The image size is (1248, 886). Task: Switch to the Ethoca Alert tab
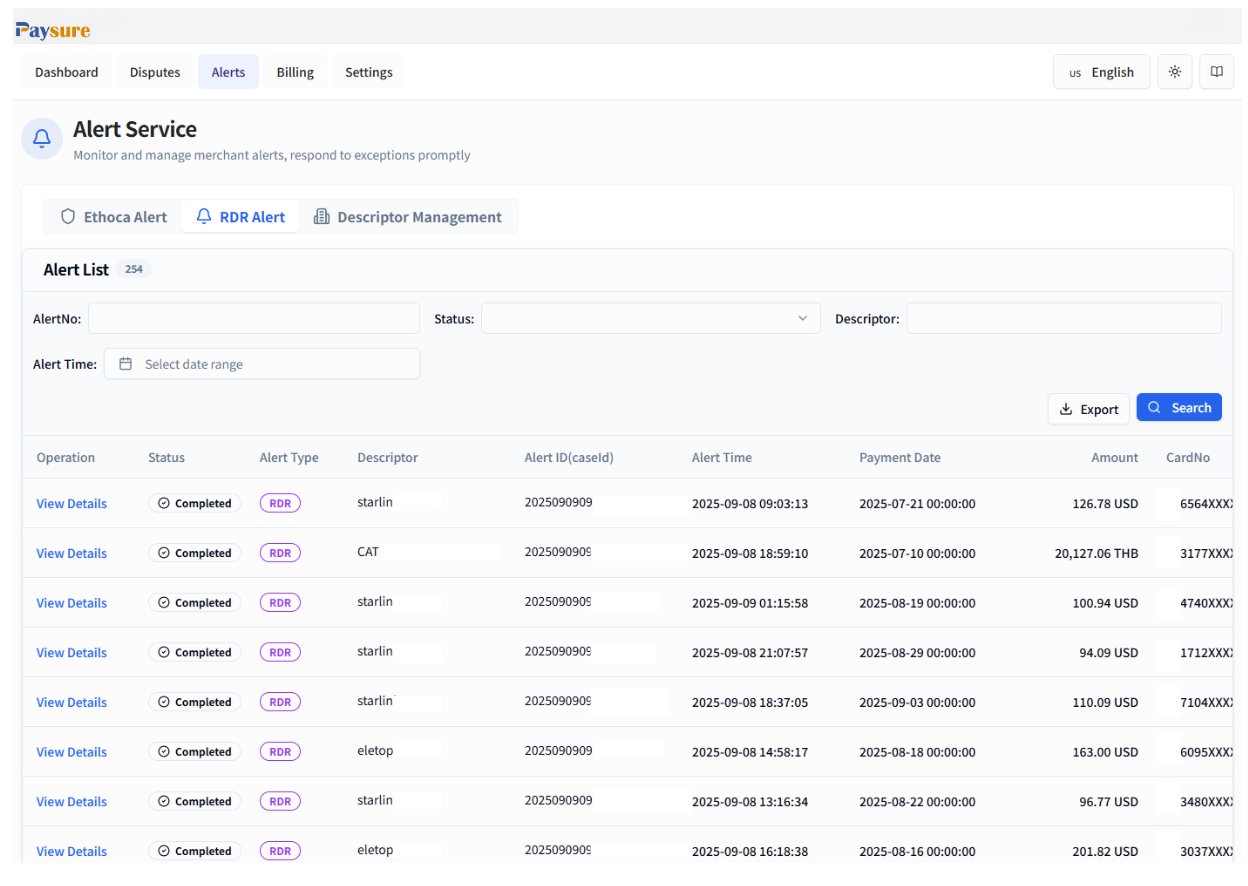pos(113,217)
